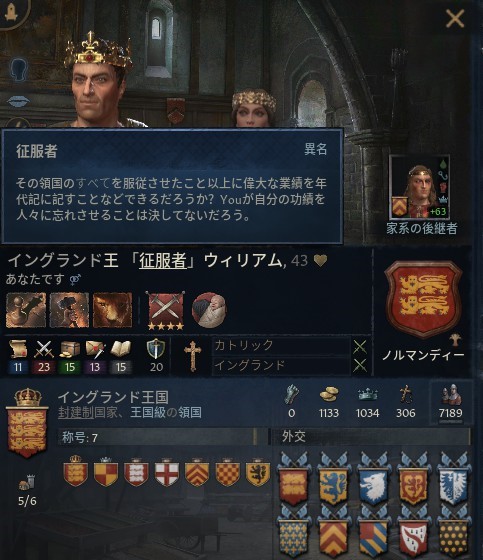483x560 pixels.
Task: Open the four-star crossed swords commander trait
Action: (x=165, y=310)
